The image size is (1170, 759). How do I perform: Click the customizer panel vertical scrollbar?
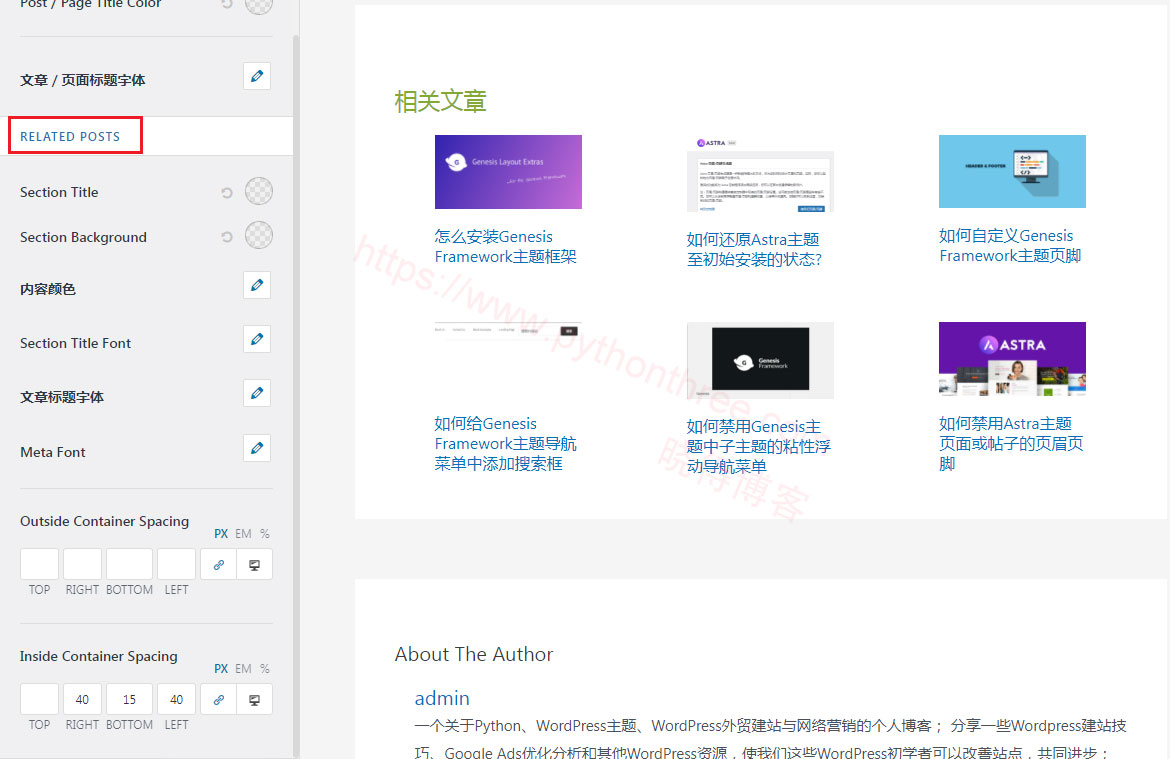click(296, 396)
